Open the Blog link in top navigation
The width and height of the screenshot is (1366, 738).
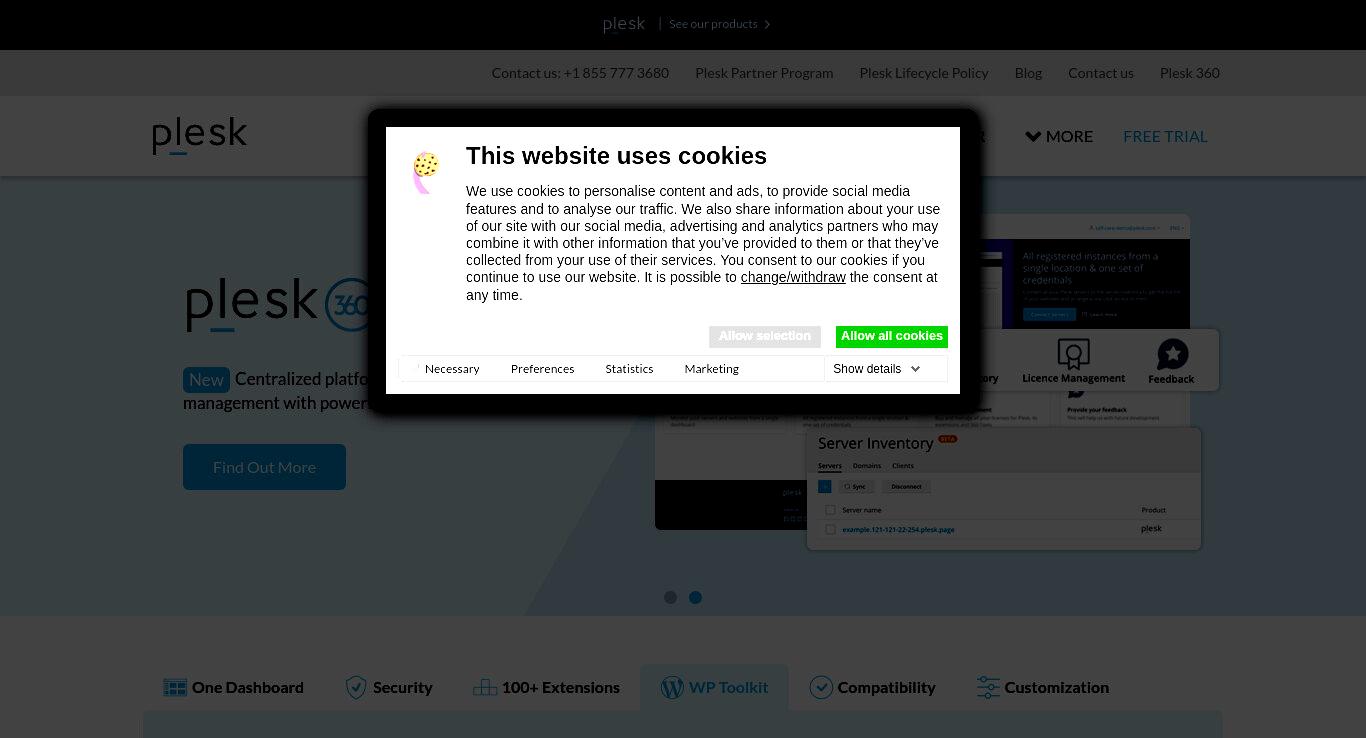[x=1028, y=73]
